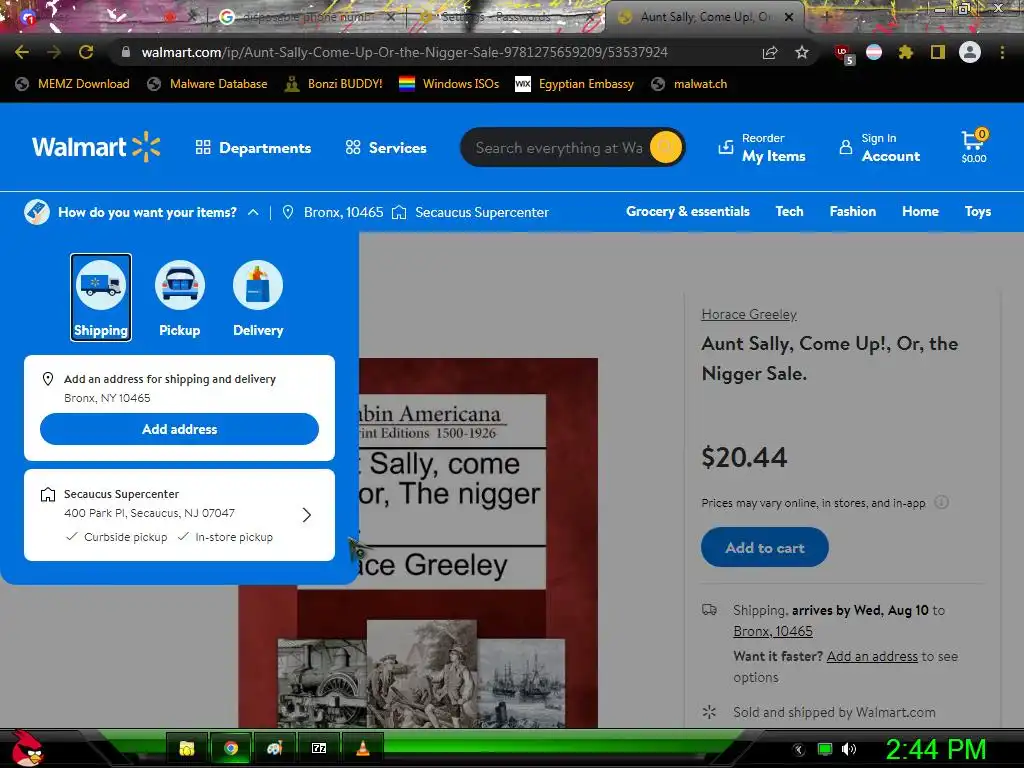Toggle the browser side panel icon
Image resolution: width=1024 pixels, height=768 pixels.
938,52
